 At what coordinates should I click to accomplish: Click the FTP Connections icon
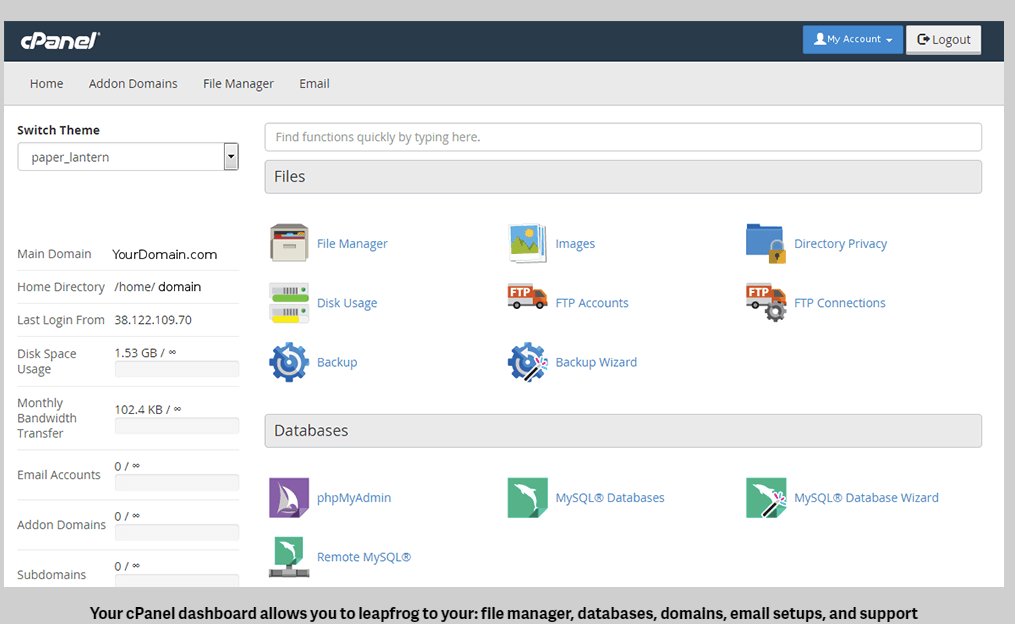tap(766, 302)
